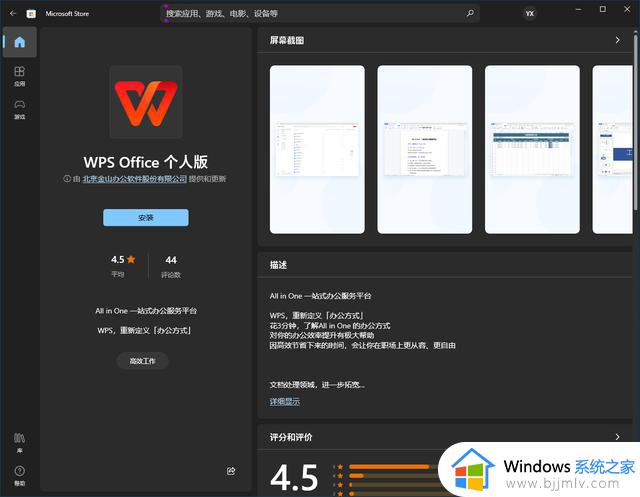Image resolution: width=640 pixels, height=497 pixels.
Task: Open Help (帮助) in sidebar
Action: (20, 476)
